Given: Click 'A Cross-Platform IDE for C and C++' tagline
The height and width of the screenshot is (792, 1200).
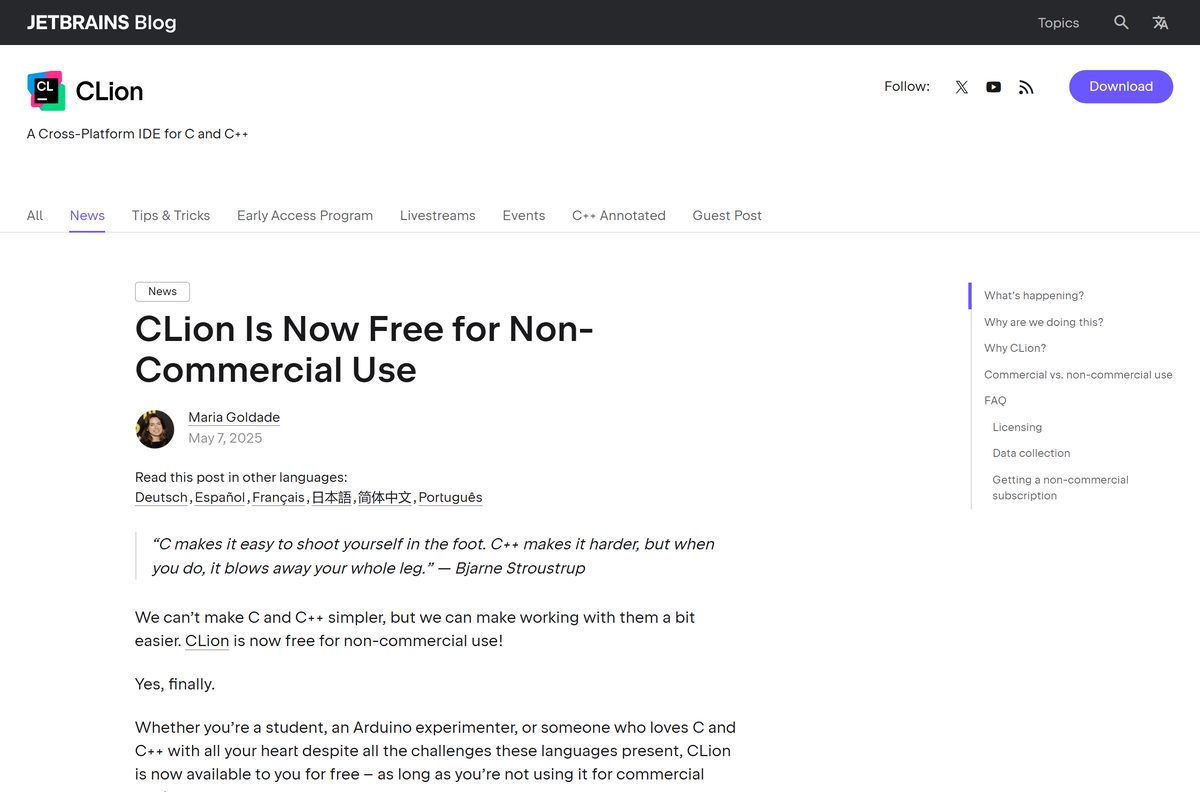Looking at the screenshot, I should click(138, 134).
